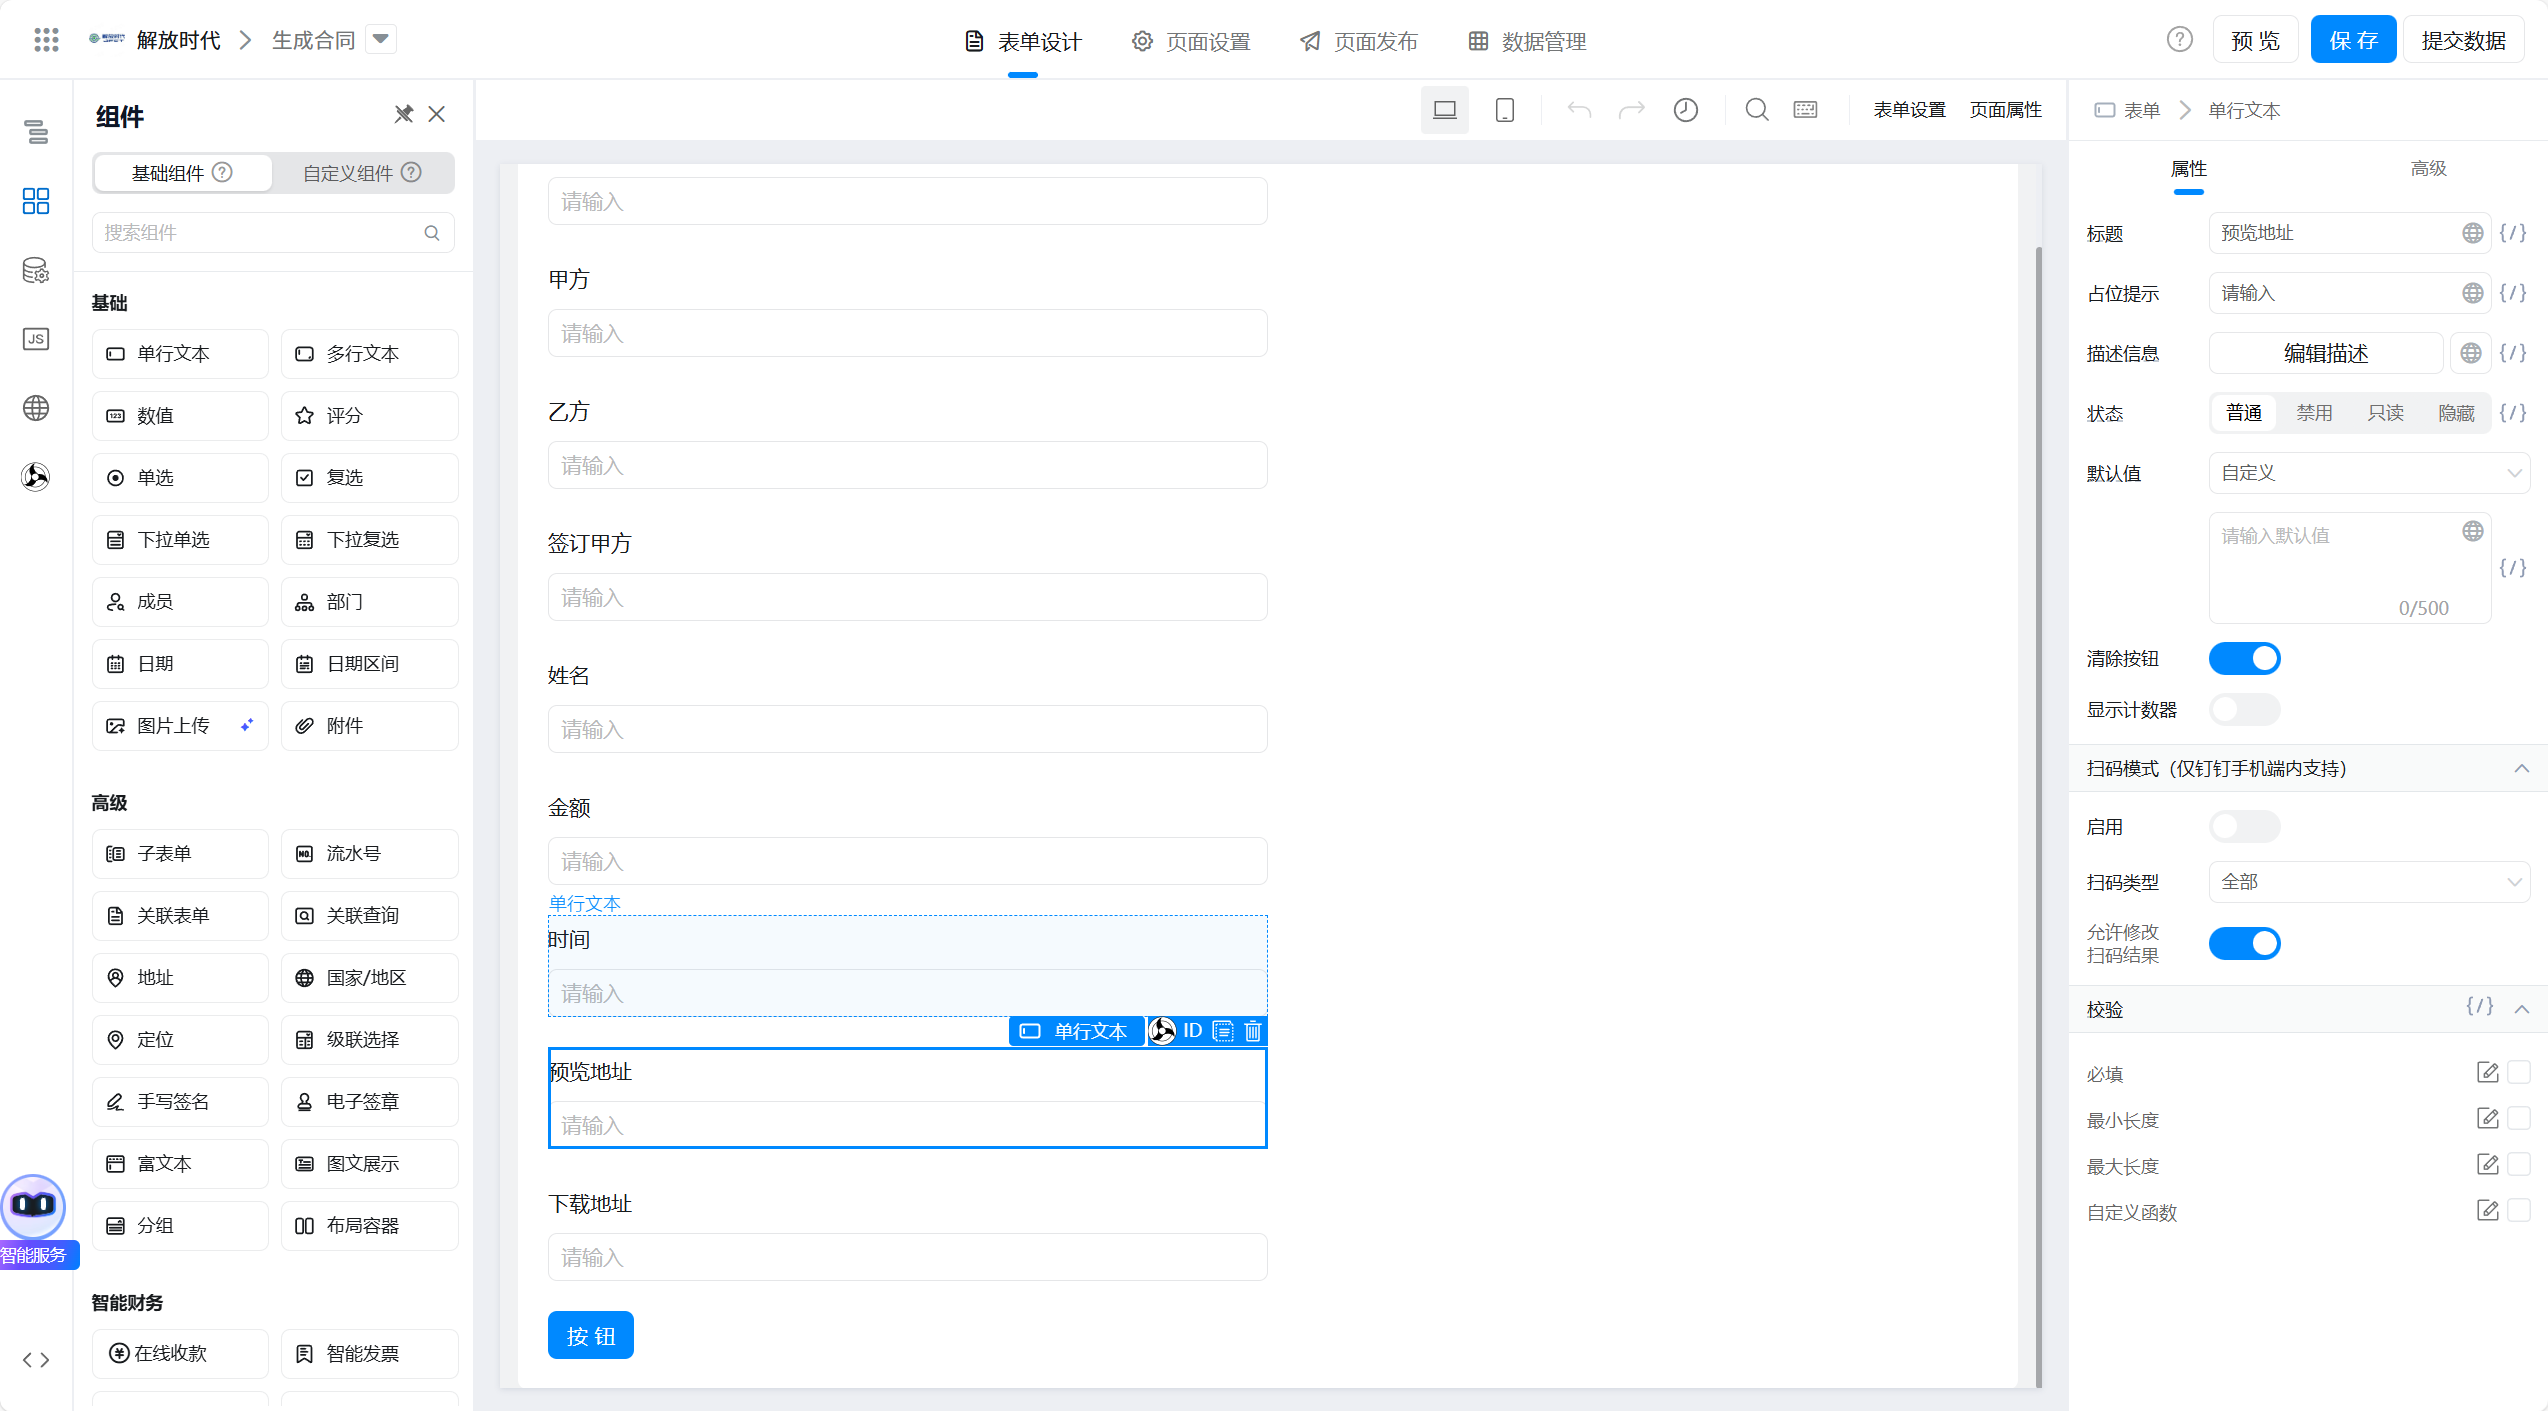The width and height of the screenshot is (2548, 1411).
Task: Toggle the 清除按钮 switch off
Action: click(x=2244, y=659)
